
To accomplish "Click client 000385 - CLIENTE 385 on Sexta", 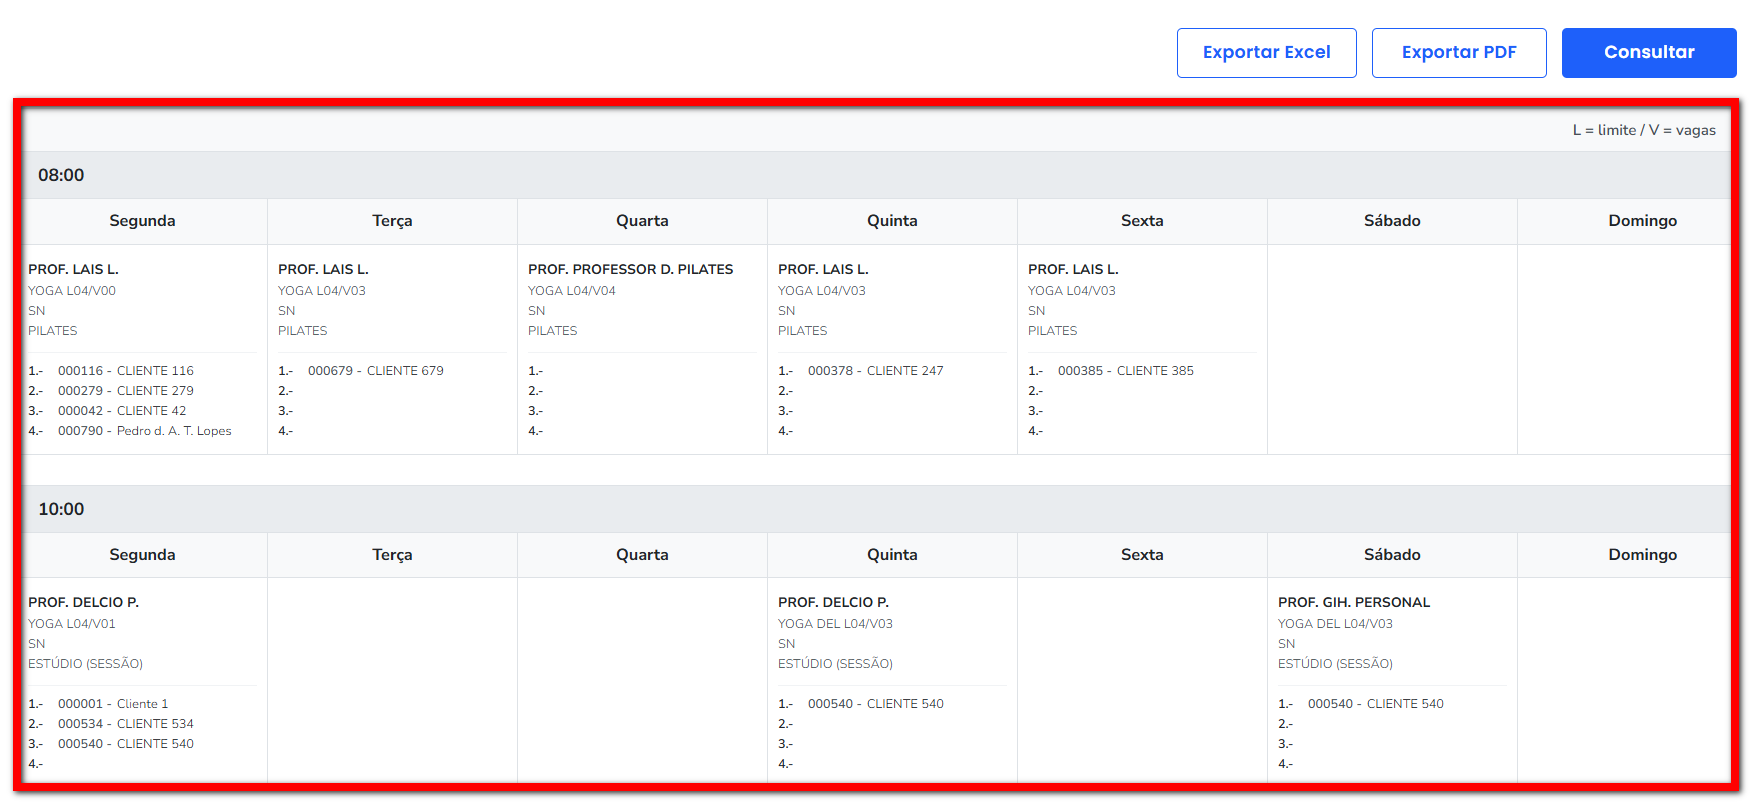I will point(1125,371).
